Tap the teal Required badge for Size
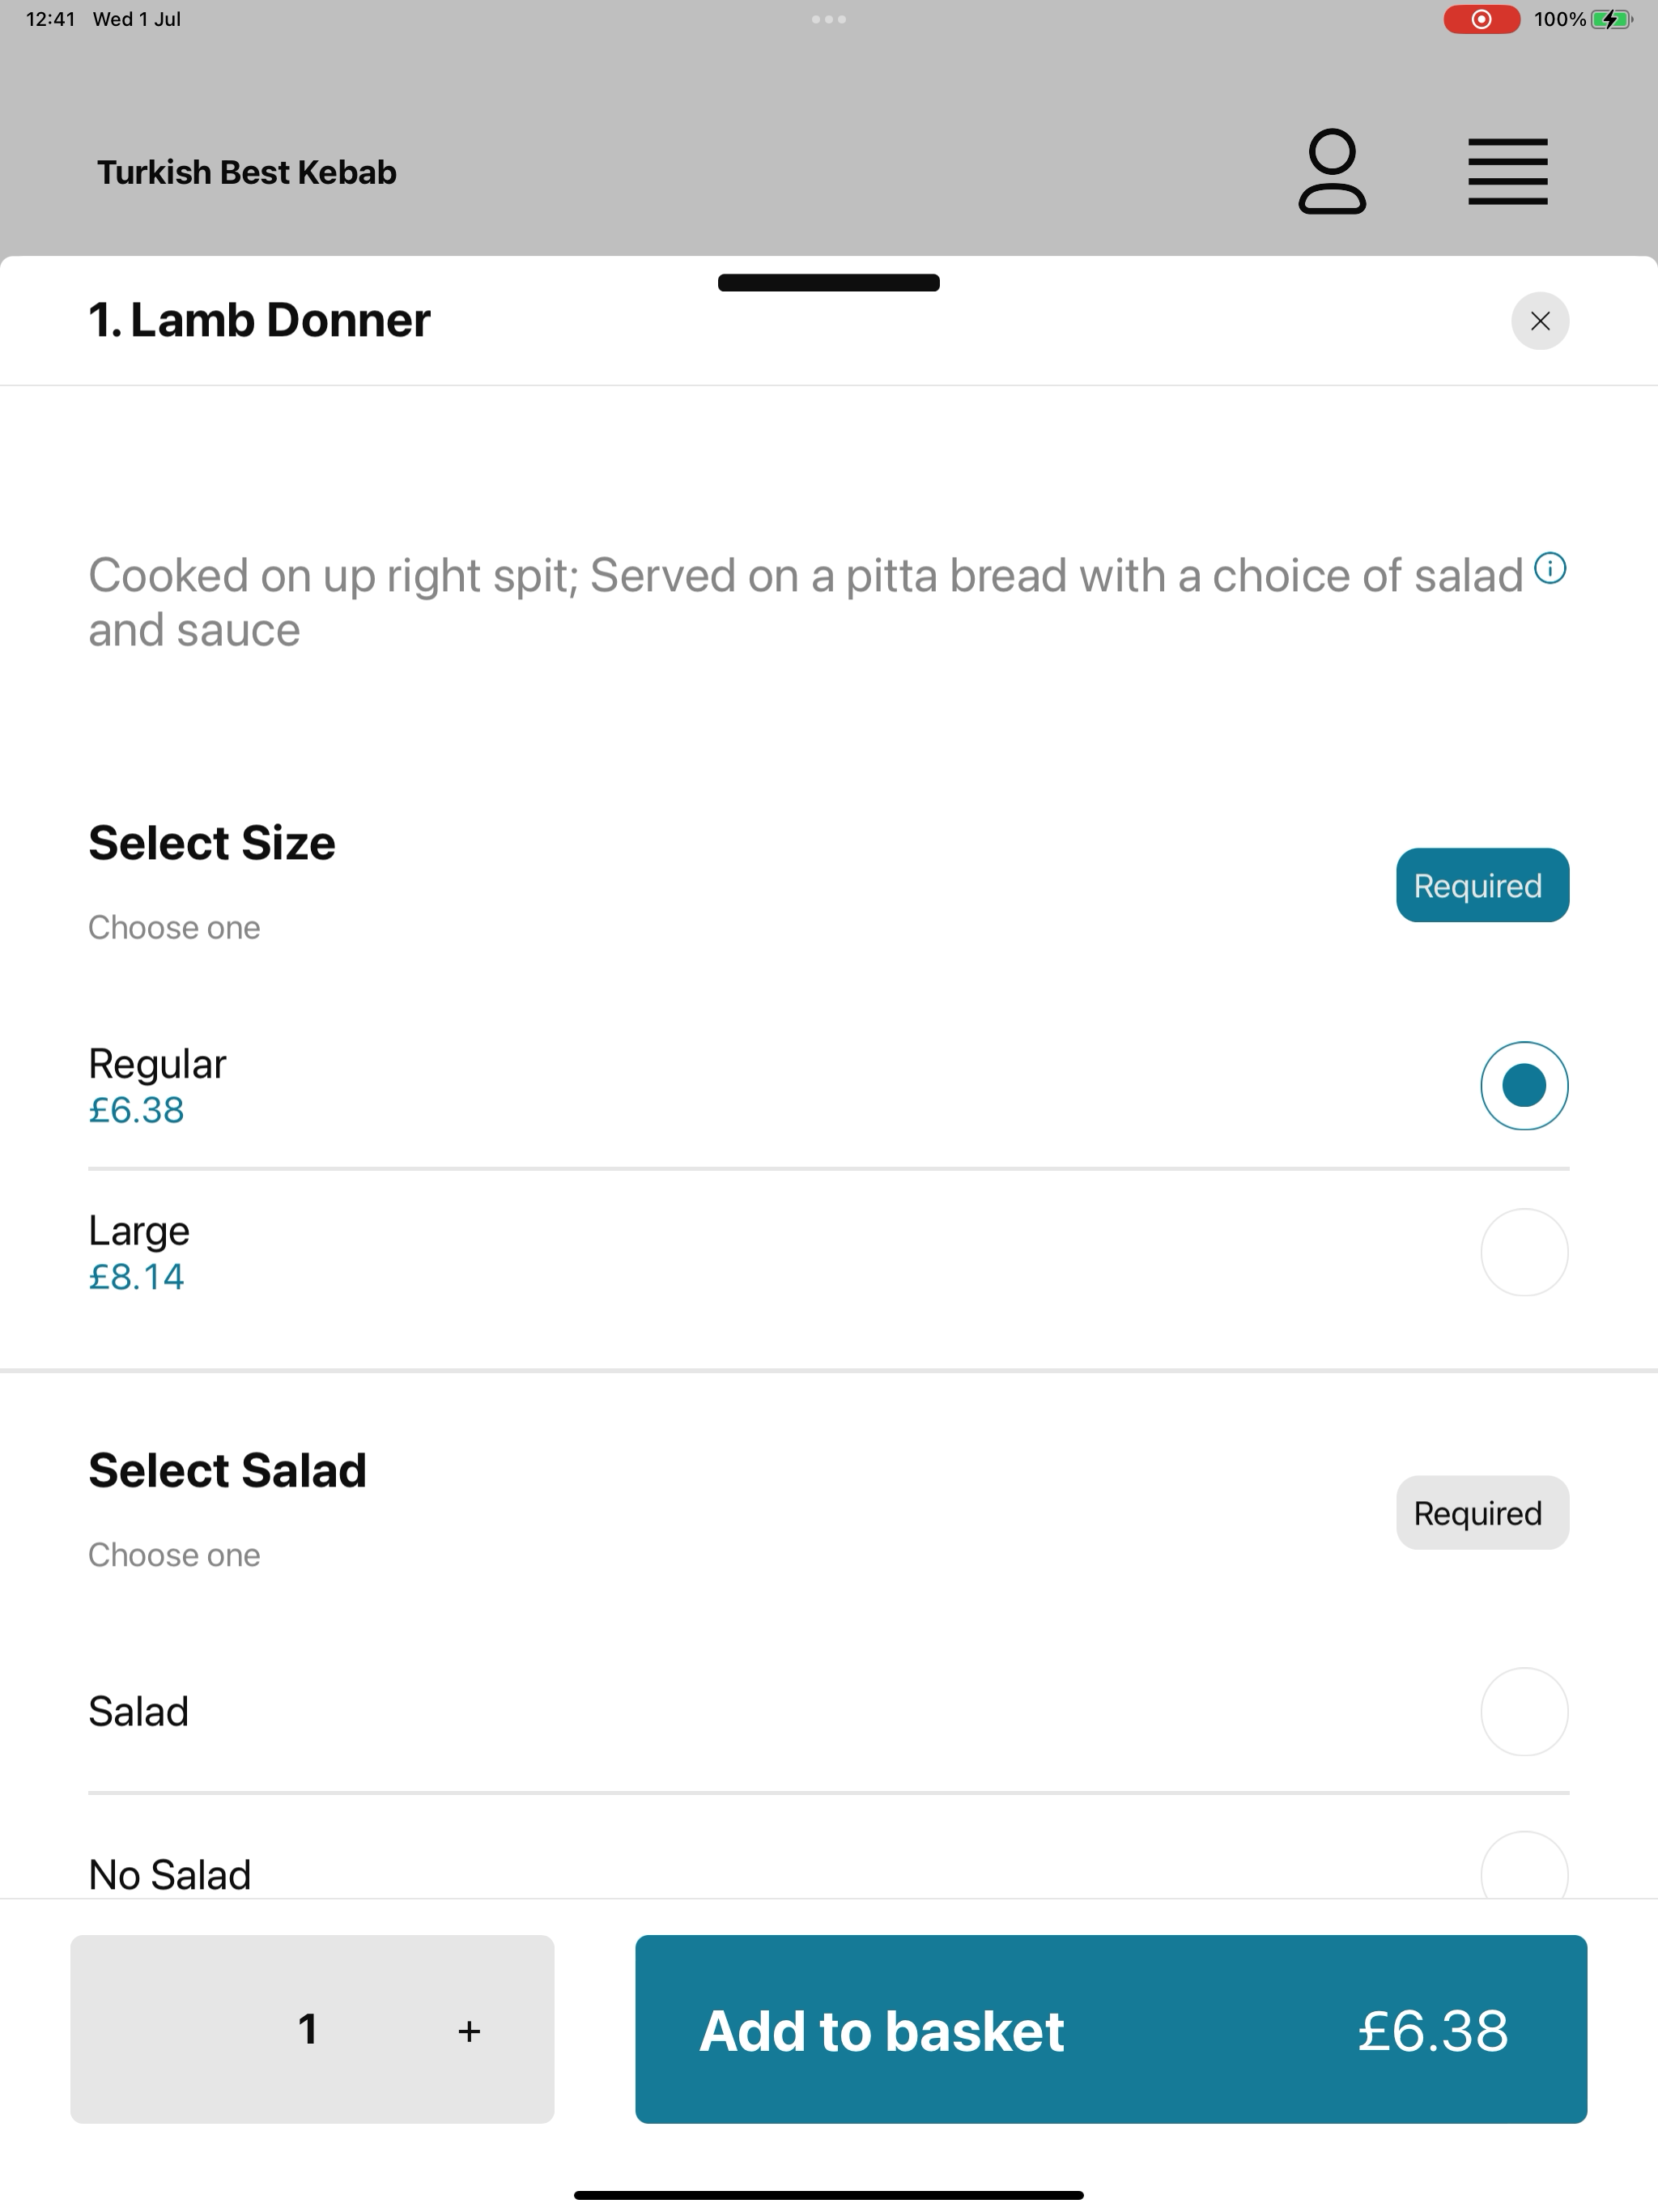 pyautogui.click(x=1482, y=885)
